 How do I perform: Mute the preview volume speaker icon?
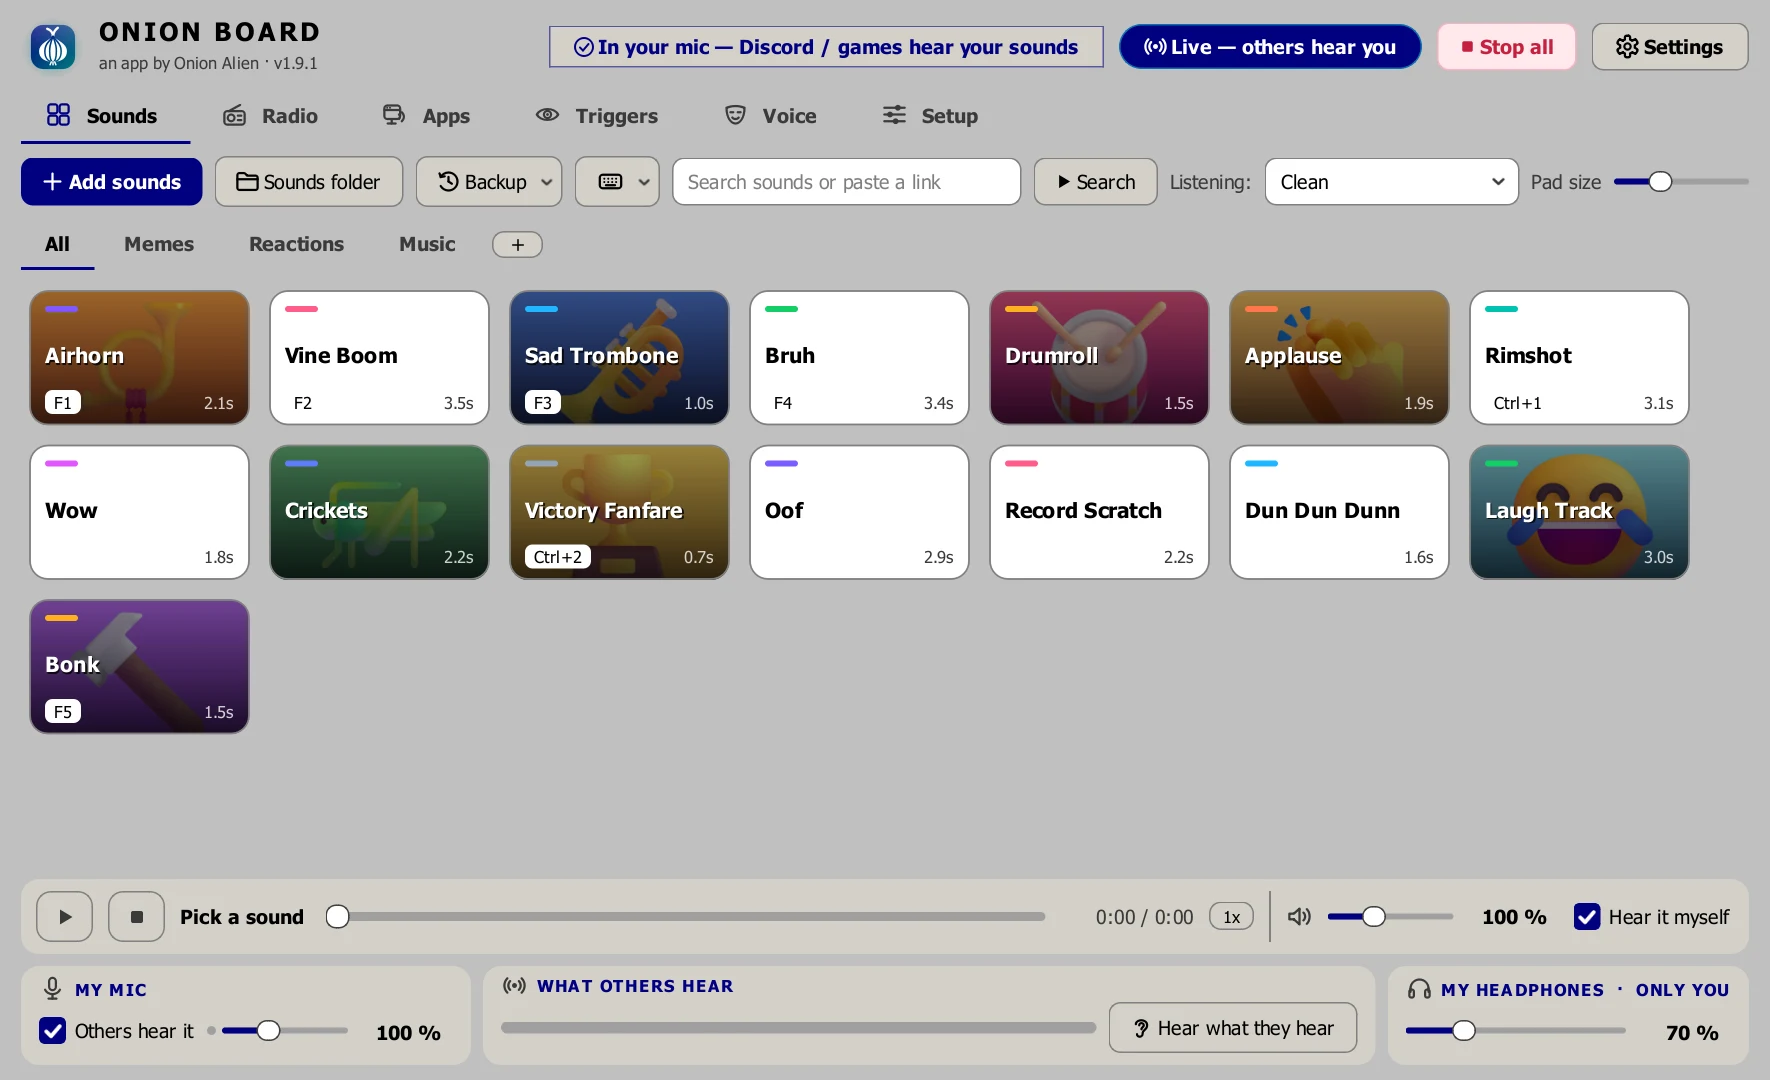tap(1299, 917)
